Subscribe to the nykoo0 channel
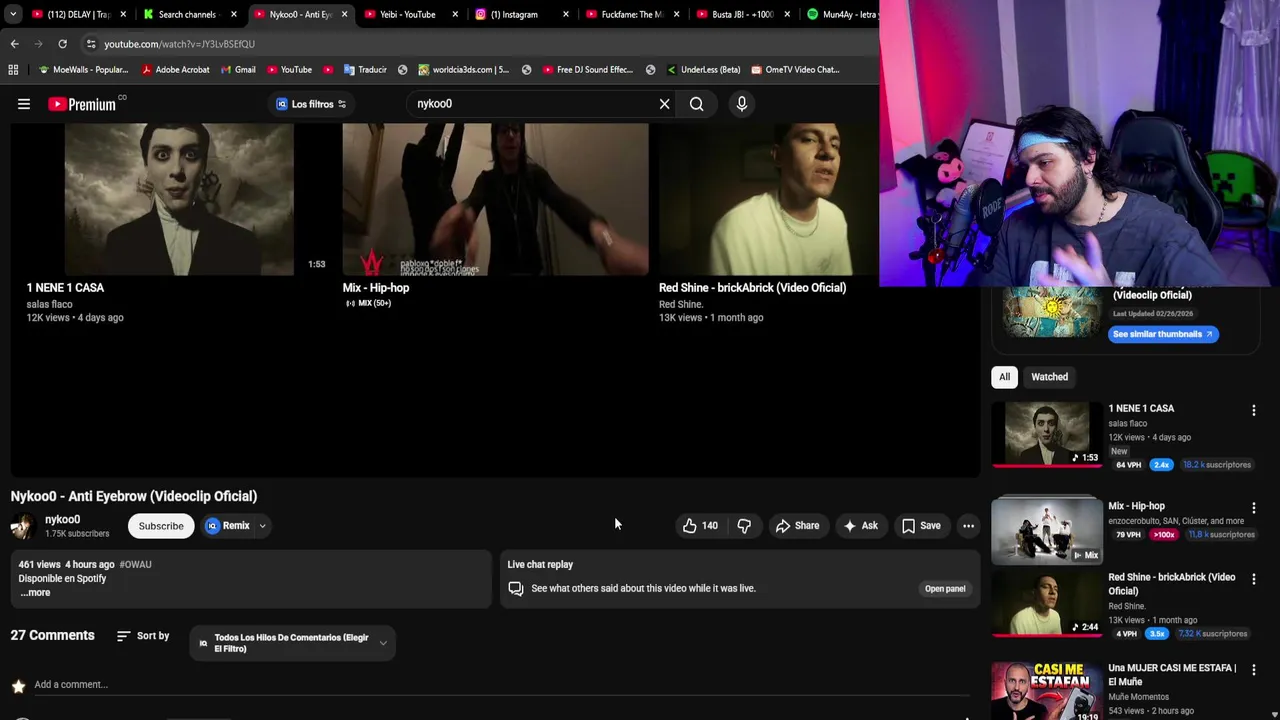This screenshot has width=1280, height=720. pyautogui.click(x=161, y=526)
